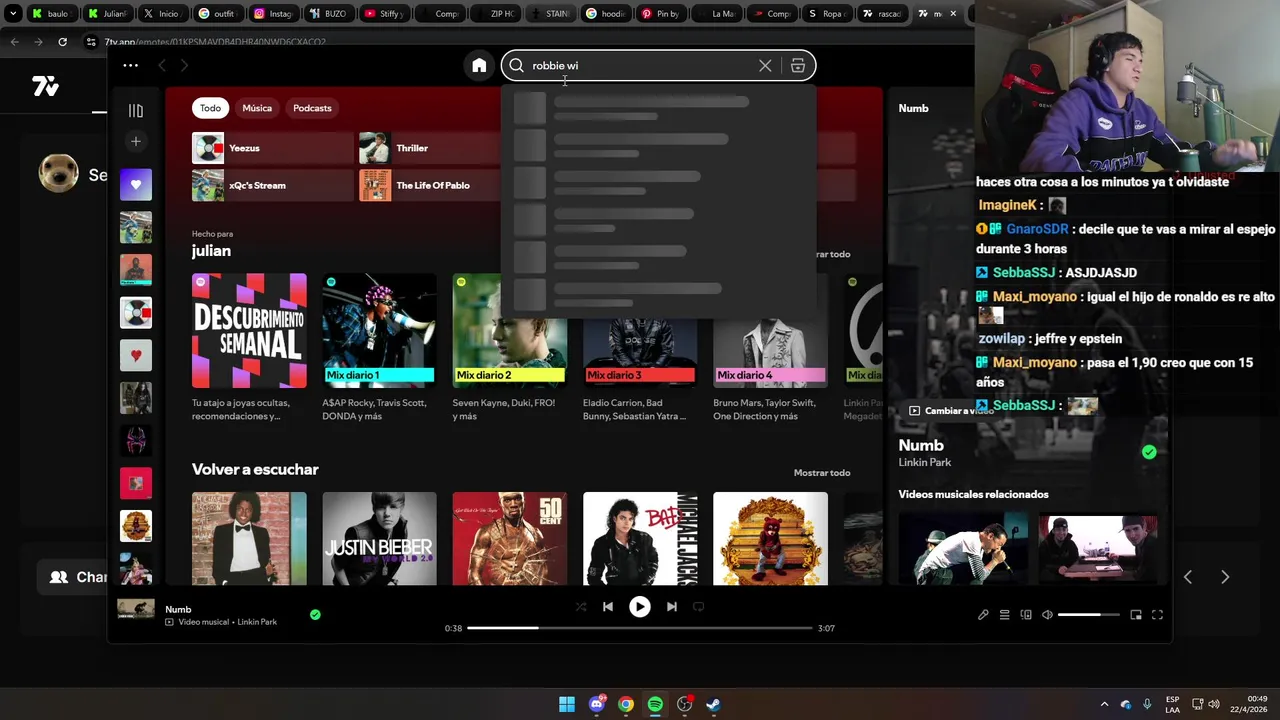The width and height of the screenshot is (1280, 720).
Task: Click the left arrow on the 7TV page
Action: click(x=1188, y=577)
